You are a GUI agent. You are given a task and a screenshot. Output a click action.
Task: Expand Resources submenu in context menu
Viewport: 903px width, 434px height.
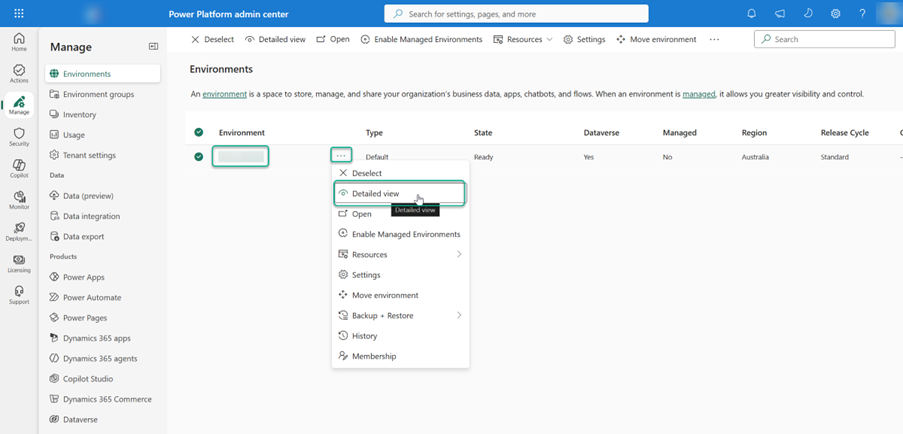(400, 254)
